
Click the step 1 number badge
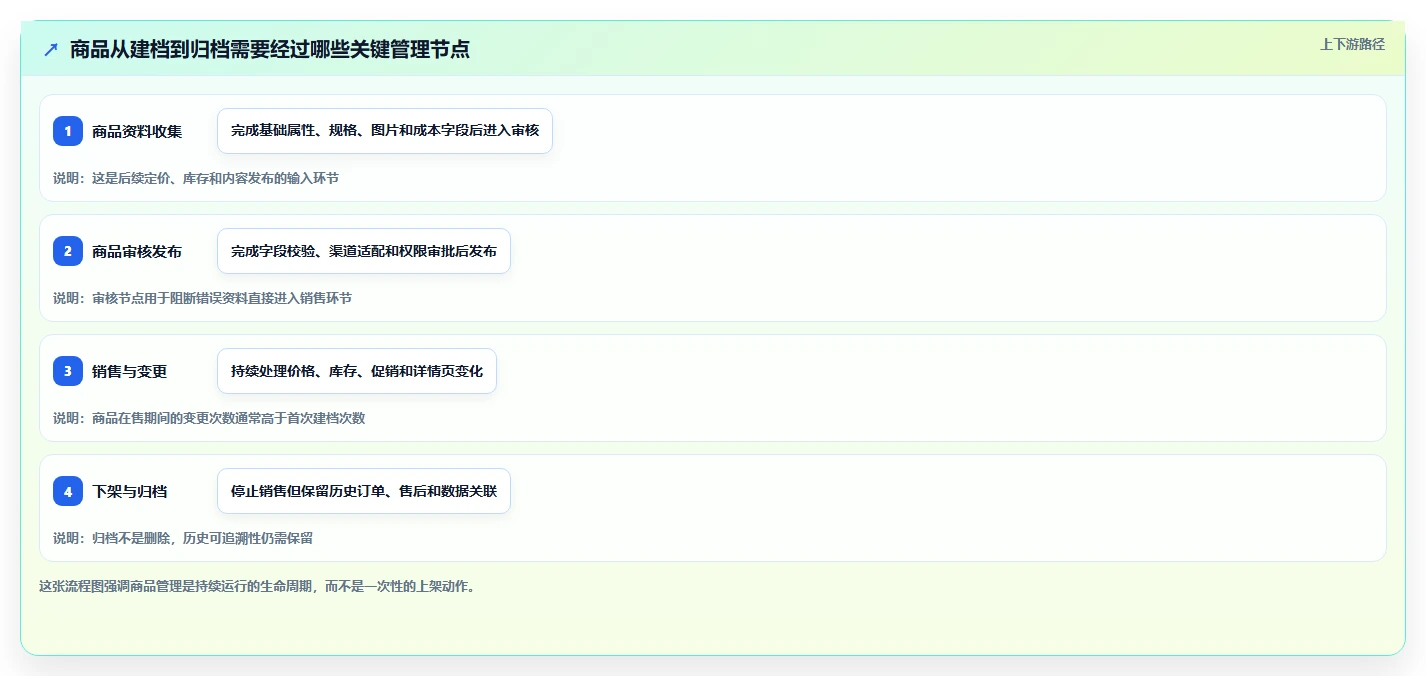[68, 131]
